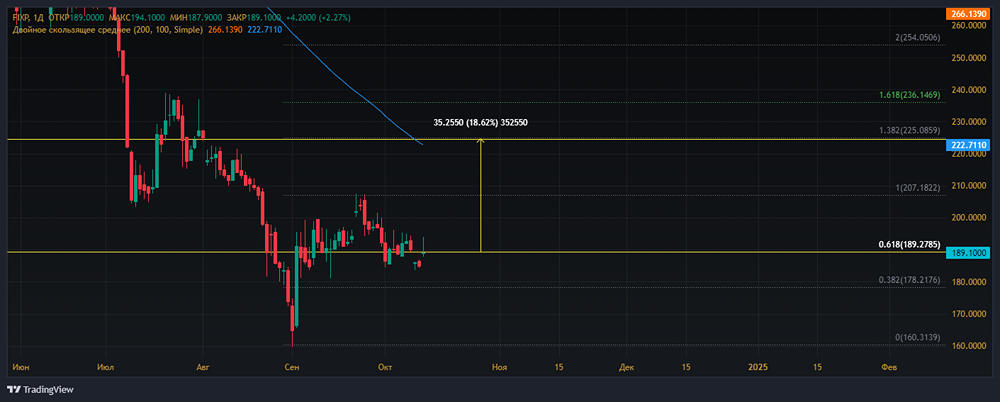Click the Сен label on time axis
Image resolution: width=1000 pixels, height=402 pixels.
[x=293, y=367]
